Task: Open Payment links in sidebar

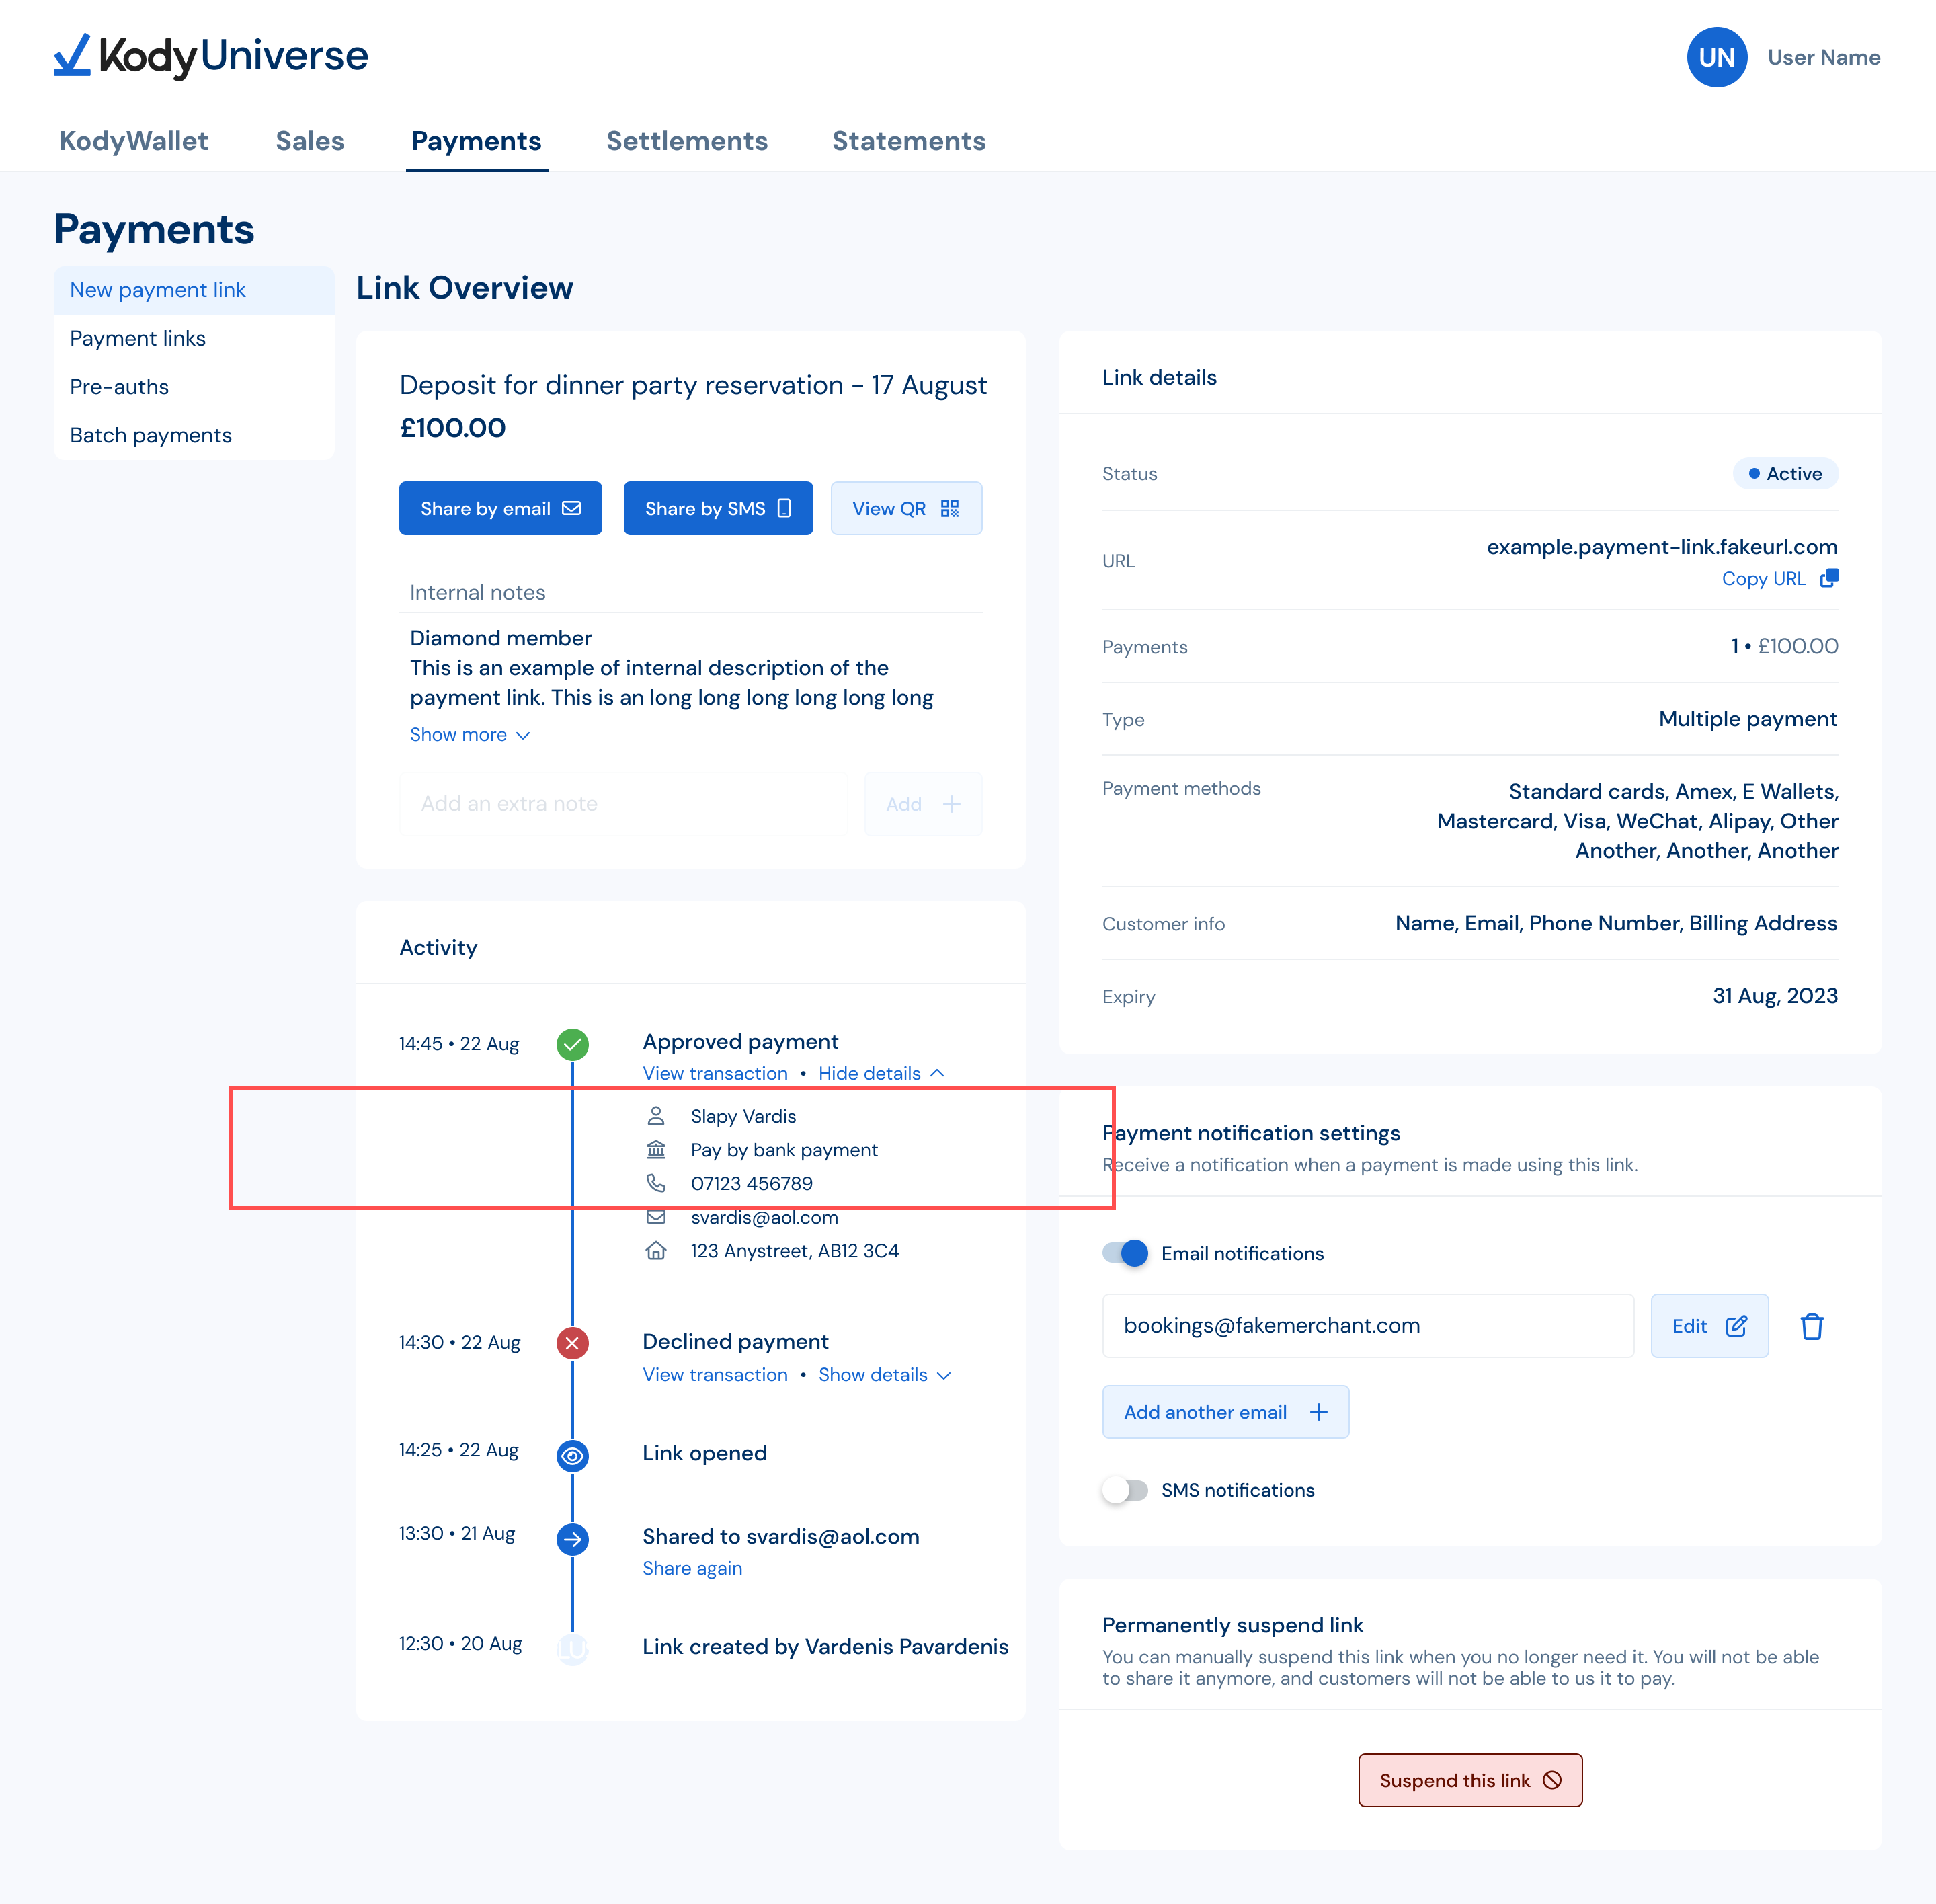Action: (194, 338)
